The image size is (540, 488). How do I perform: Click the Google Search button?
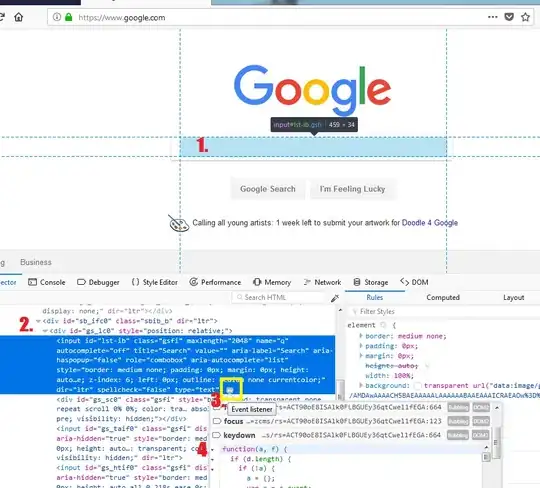coord(268,189)
